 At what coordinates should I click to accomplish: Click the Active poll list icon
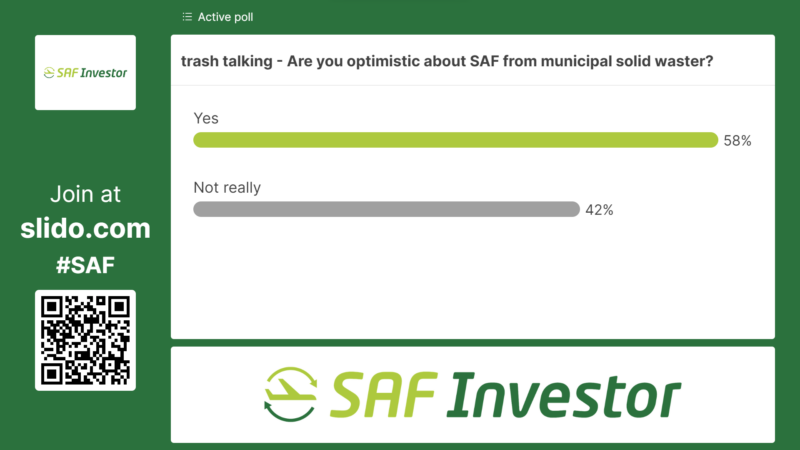coord(187,17)
